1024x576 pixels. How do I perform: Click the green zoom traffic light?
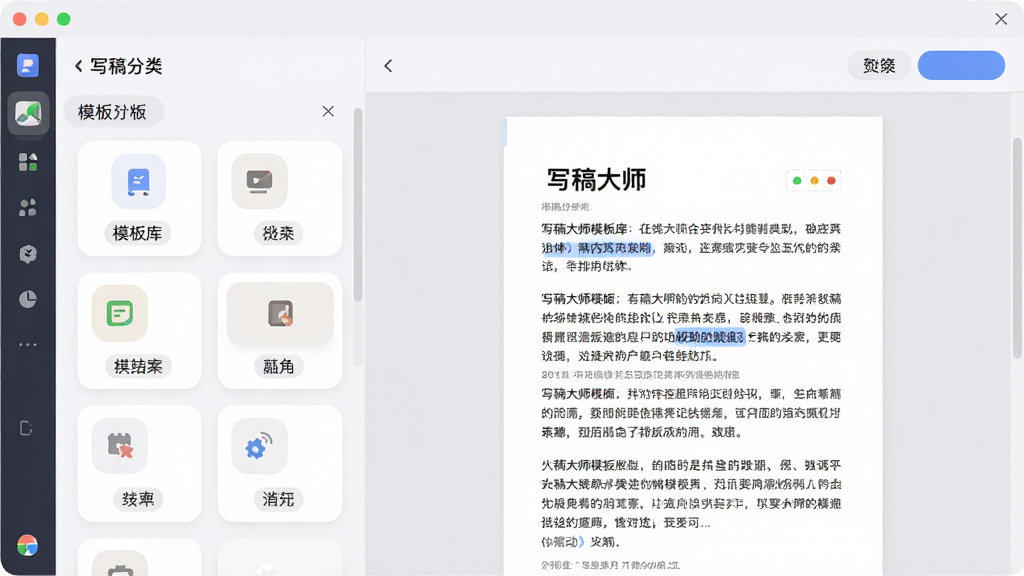click(x=63, y=19)
